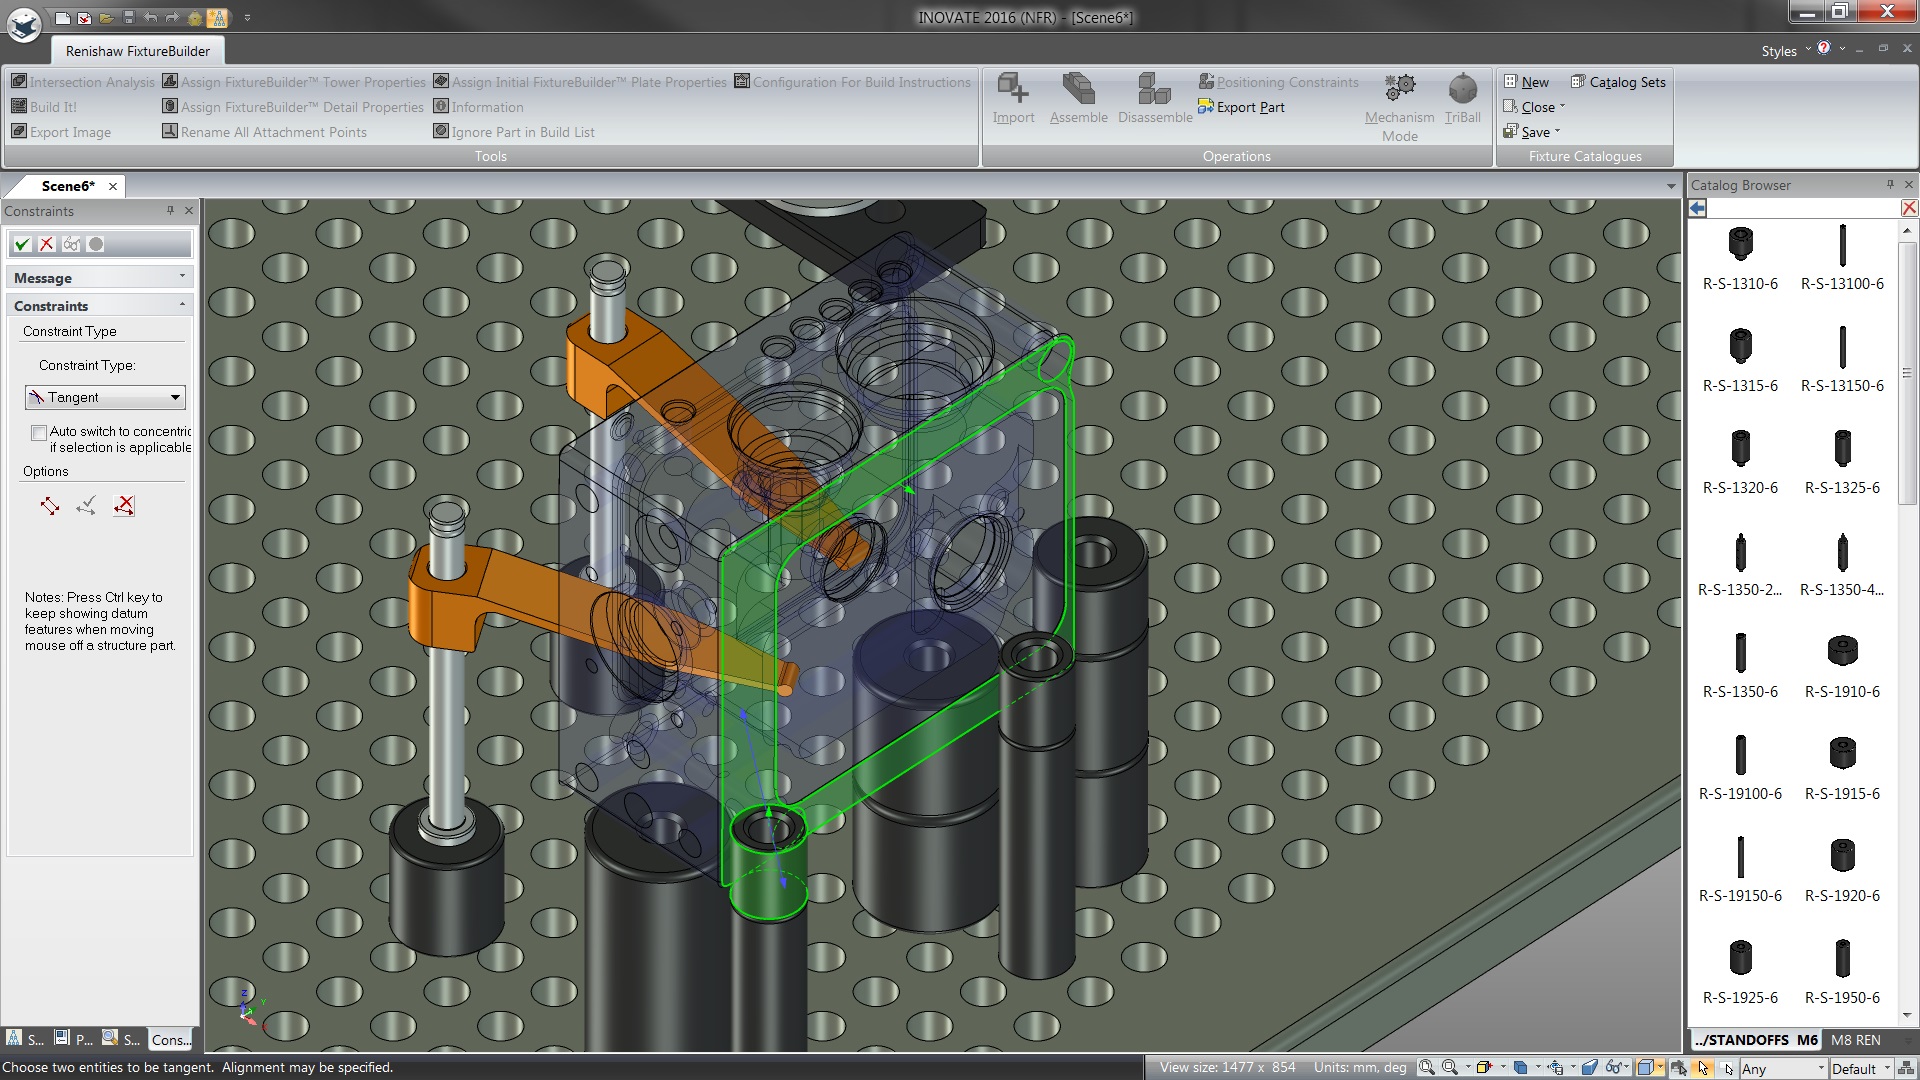Click the Disassemble icon
Screen dimensions: 1920x1080
click(1154, 89)
